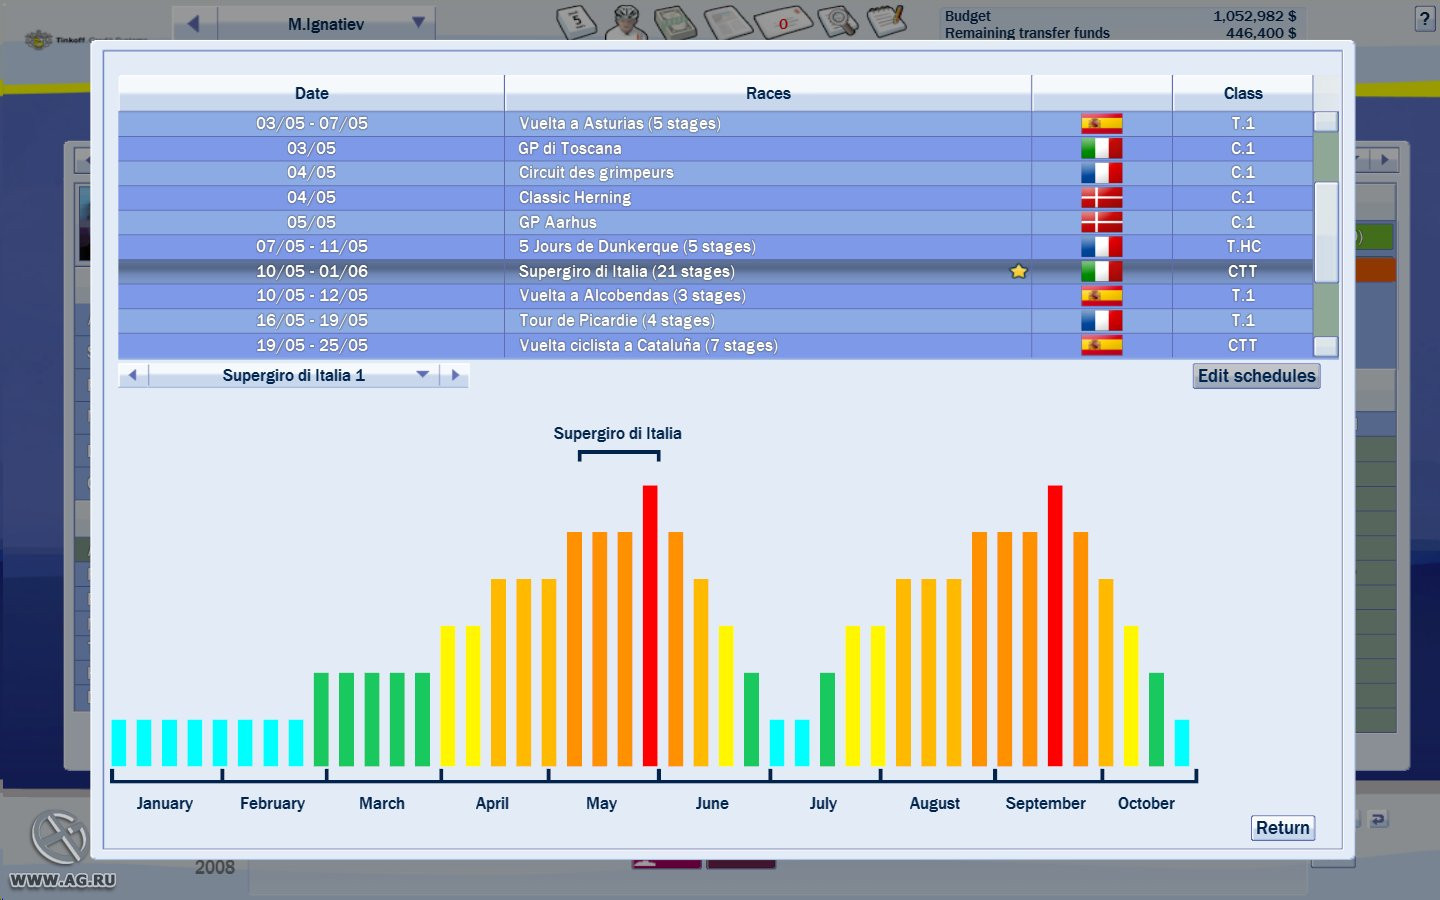The height and width of the screenshot is (900, 1440).
Task: Select the Supergiro di Italia (21 stages) row
Action: click(715, 271)
